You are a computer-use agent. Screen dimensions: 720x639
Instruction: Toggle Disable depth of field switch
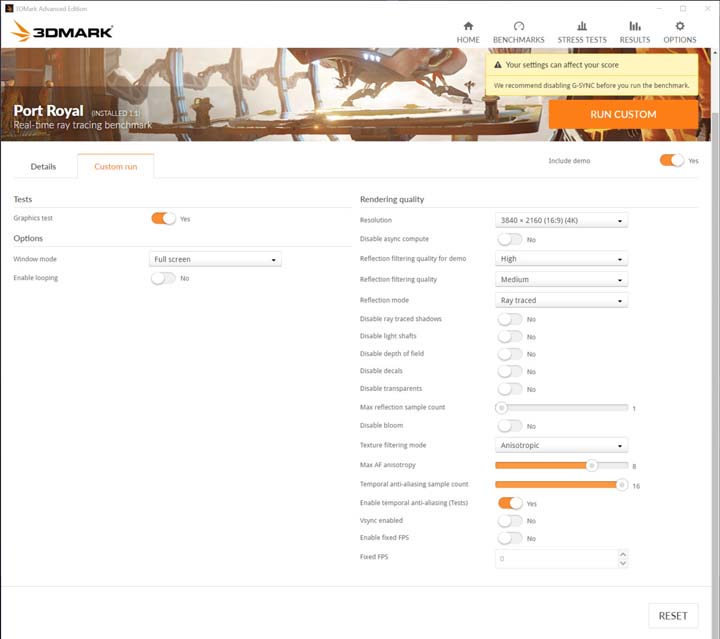point(510,354)
